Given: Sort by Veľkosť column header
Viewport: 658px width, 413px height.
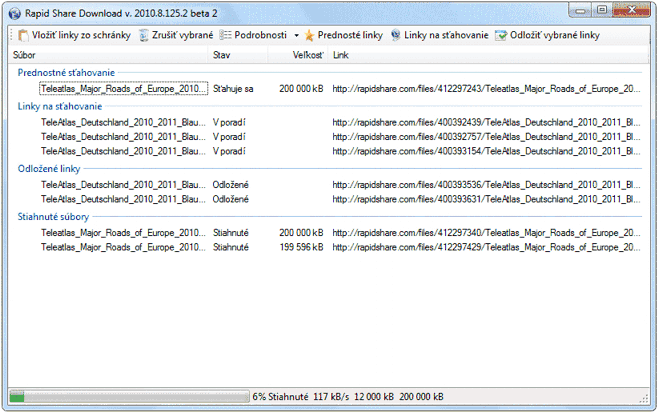Looking at the screenshot, I should point(308,54).
